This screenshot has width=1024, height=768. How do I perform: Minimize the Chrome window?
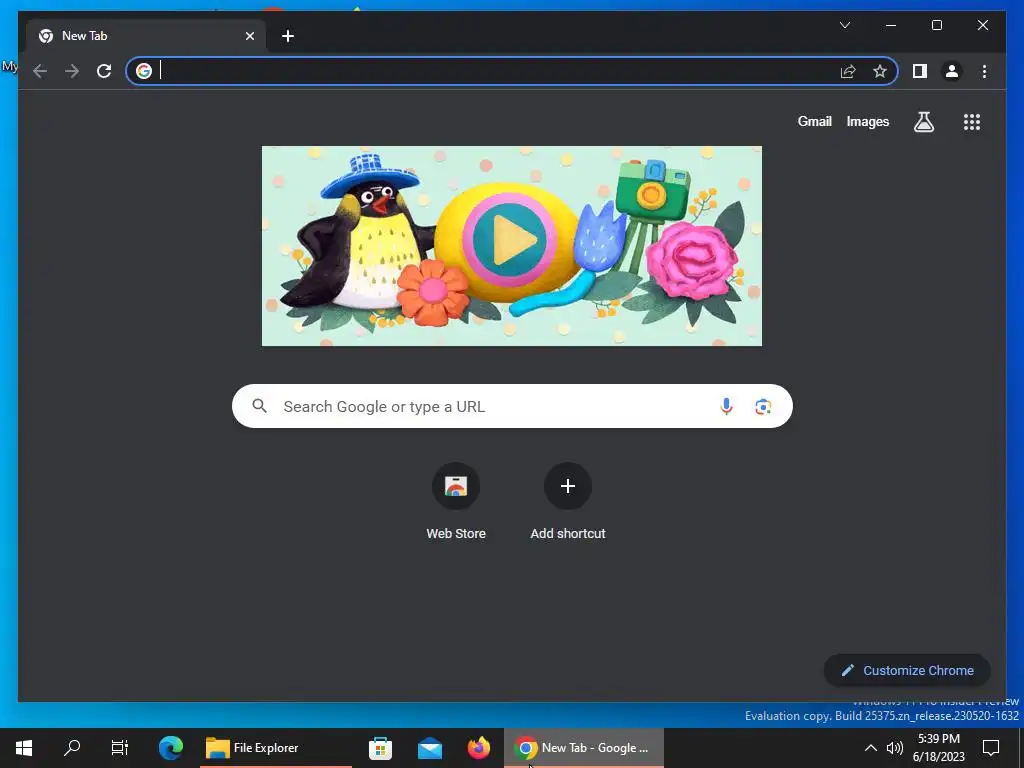891,25
